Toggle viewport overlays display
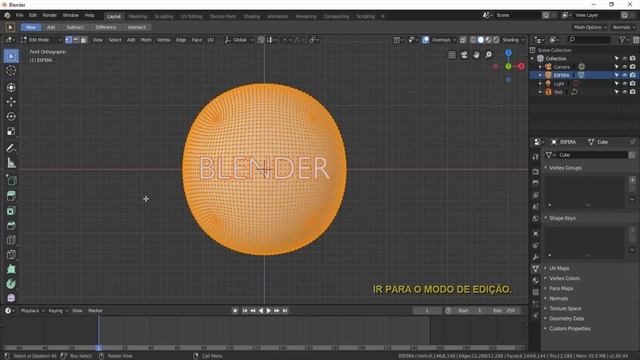 click(425, 40)
